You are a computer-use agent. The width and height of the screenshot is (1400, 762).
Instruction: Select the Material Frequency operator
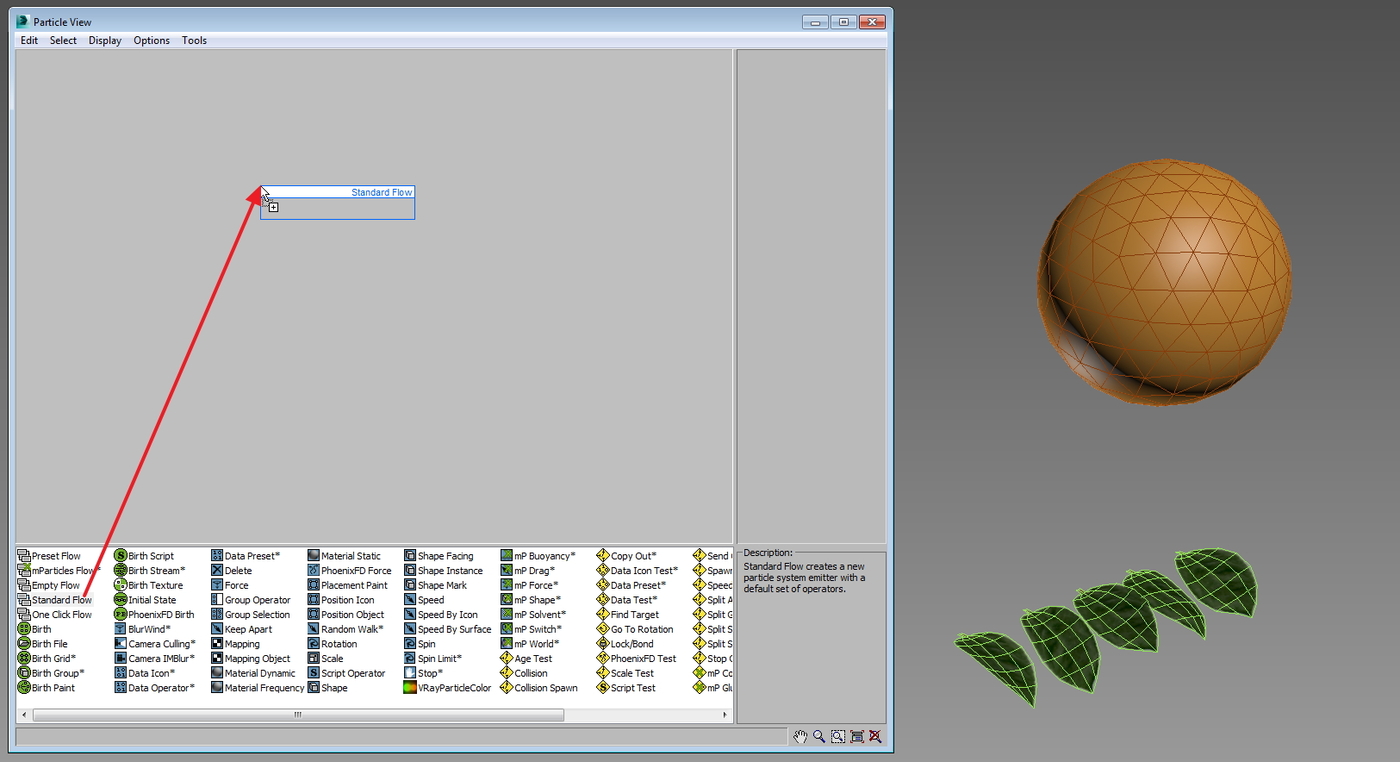click(x=258, y=688)
